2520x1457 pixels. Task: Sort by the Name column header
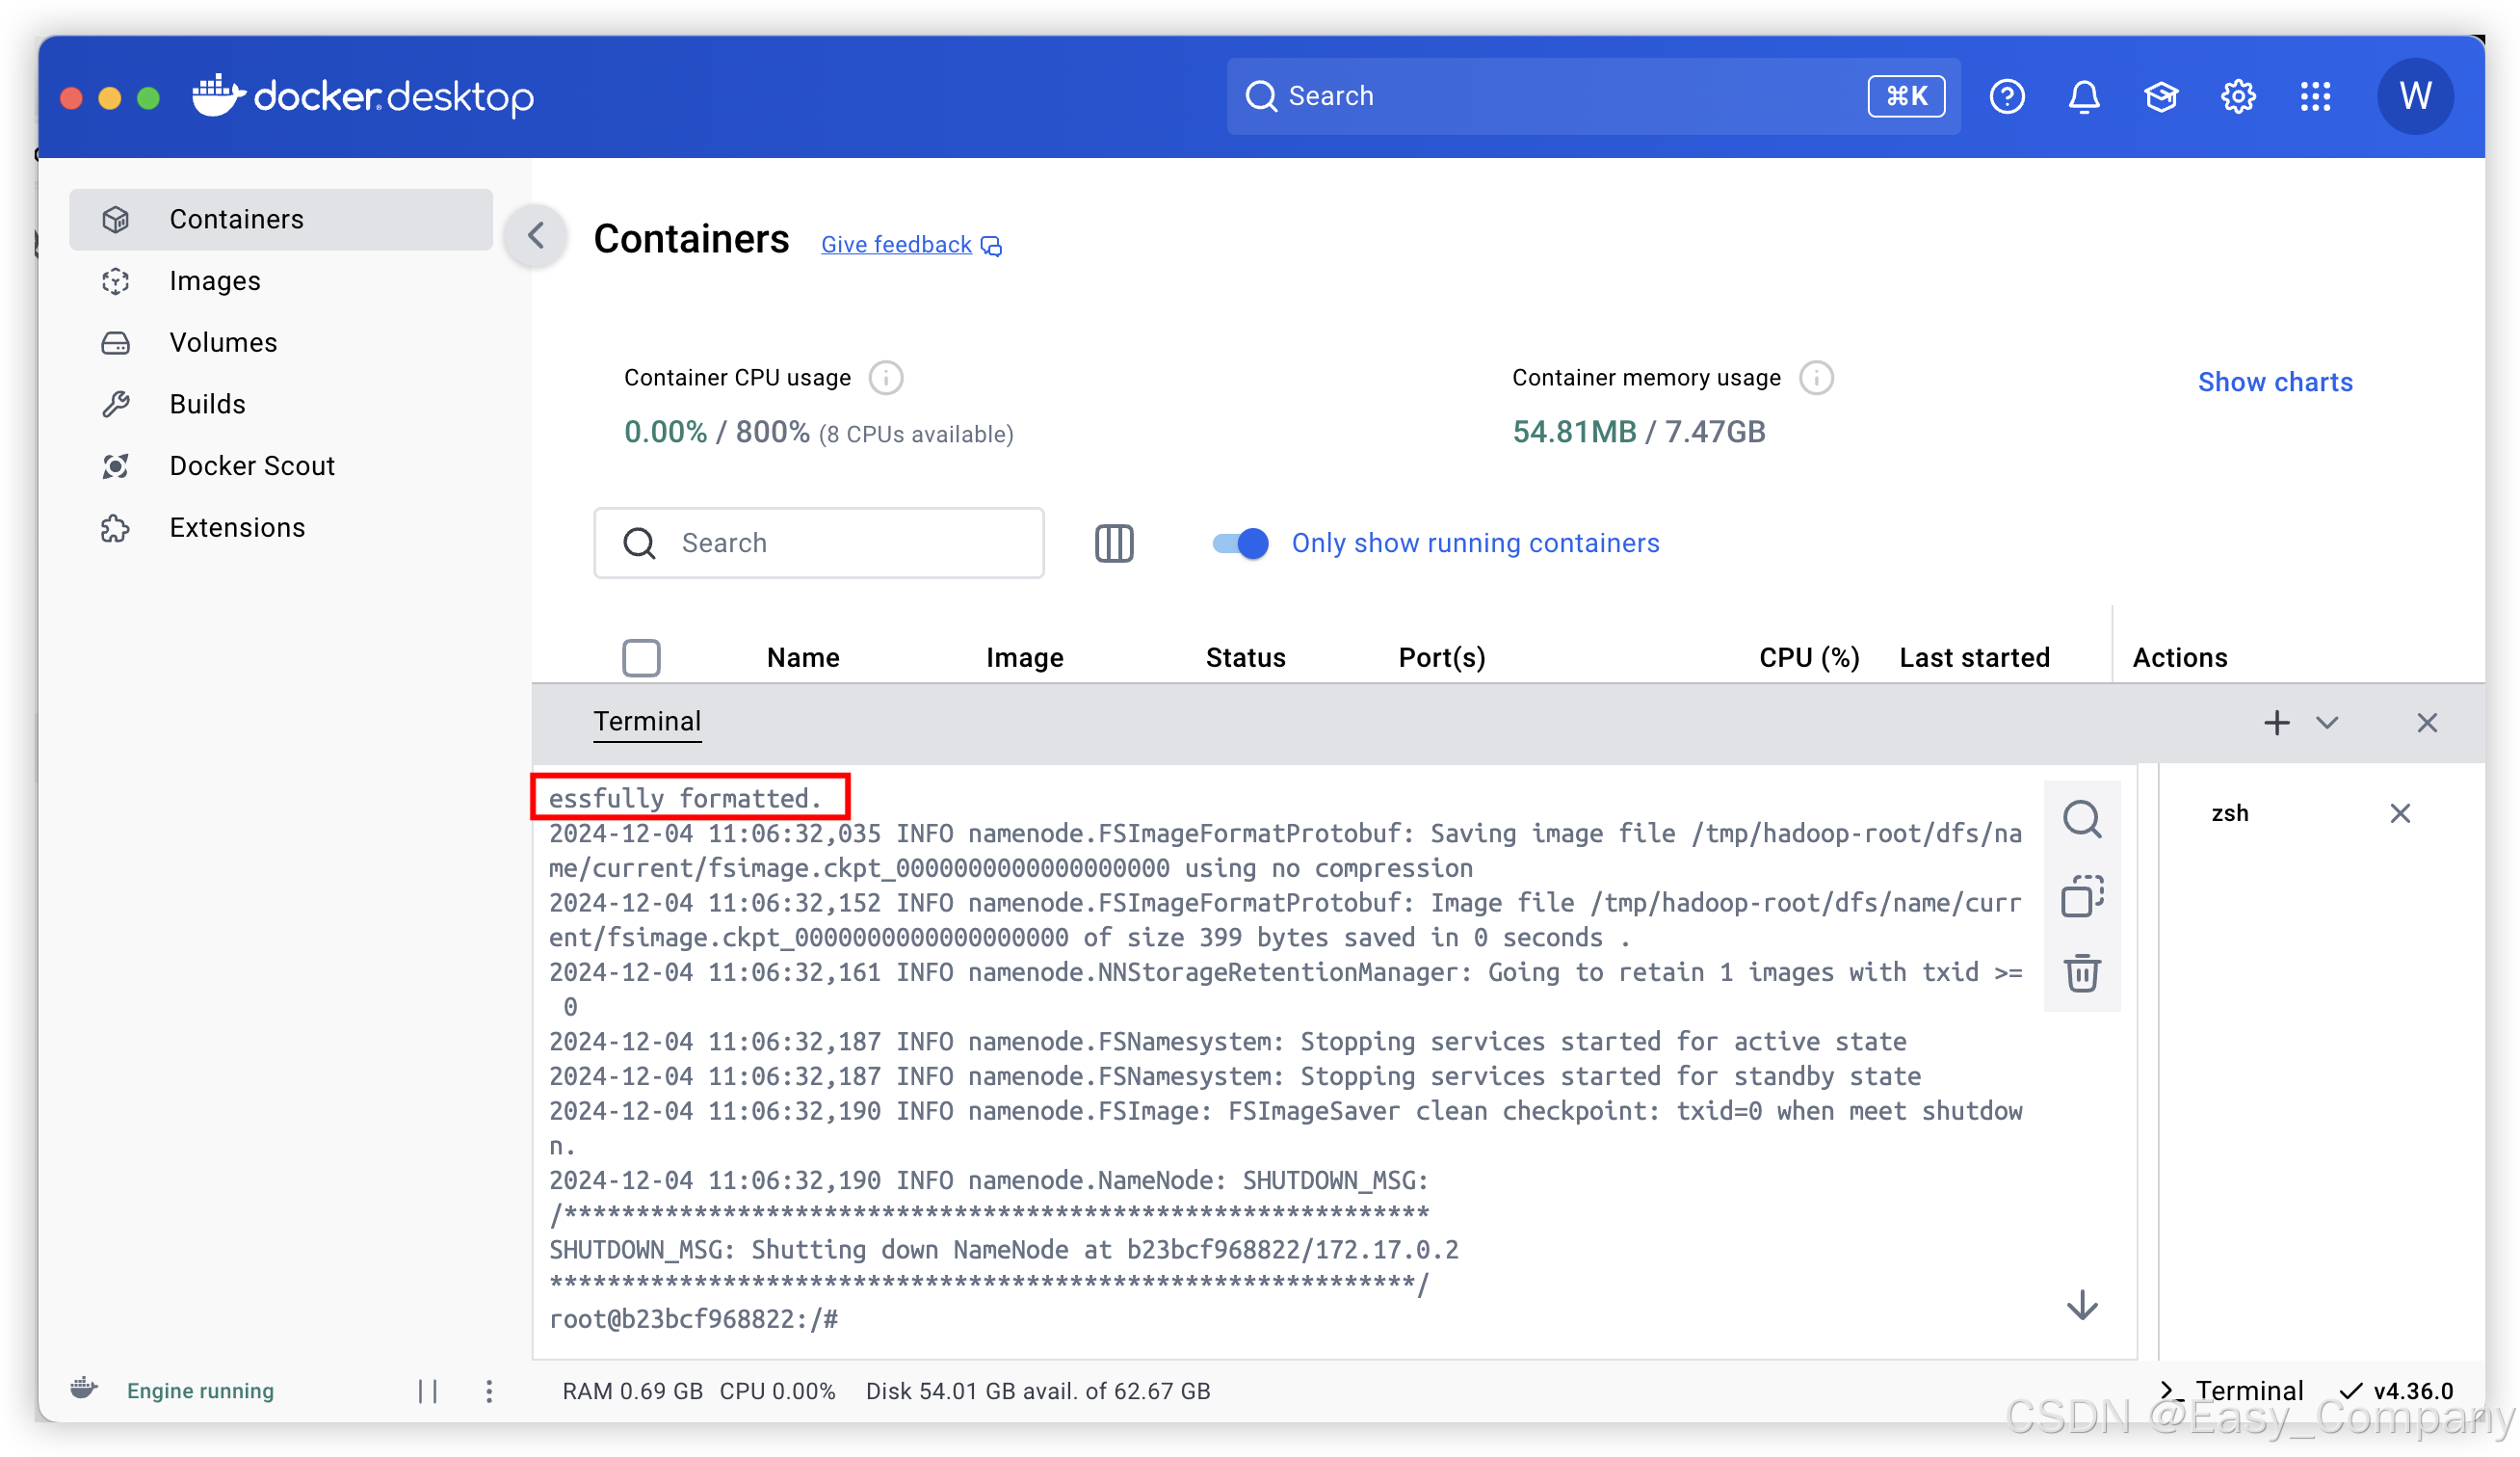pos(803,657)
